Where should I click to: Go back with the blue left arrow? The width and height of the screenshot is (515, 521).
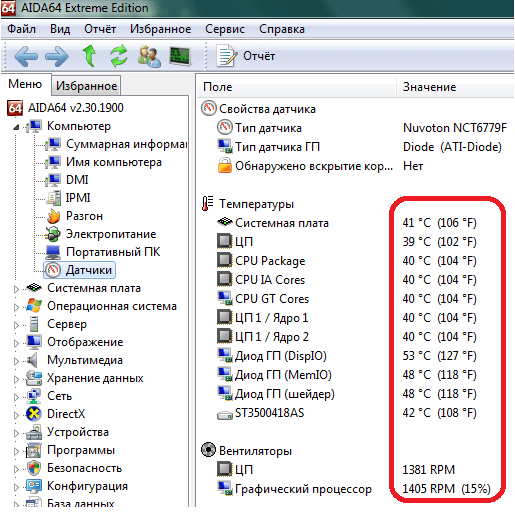(x=25, y=56)
